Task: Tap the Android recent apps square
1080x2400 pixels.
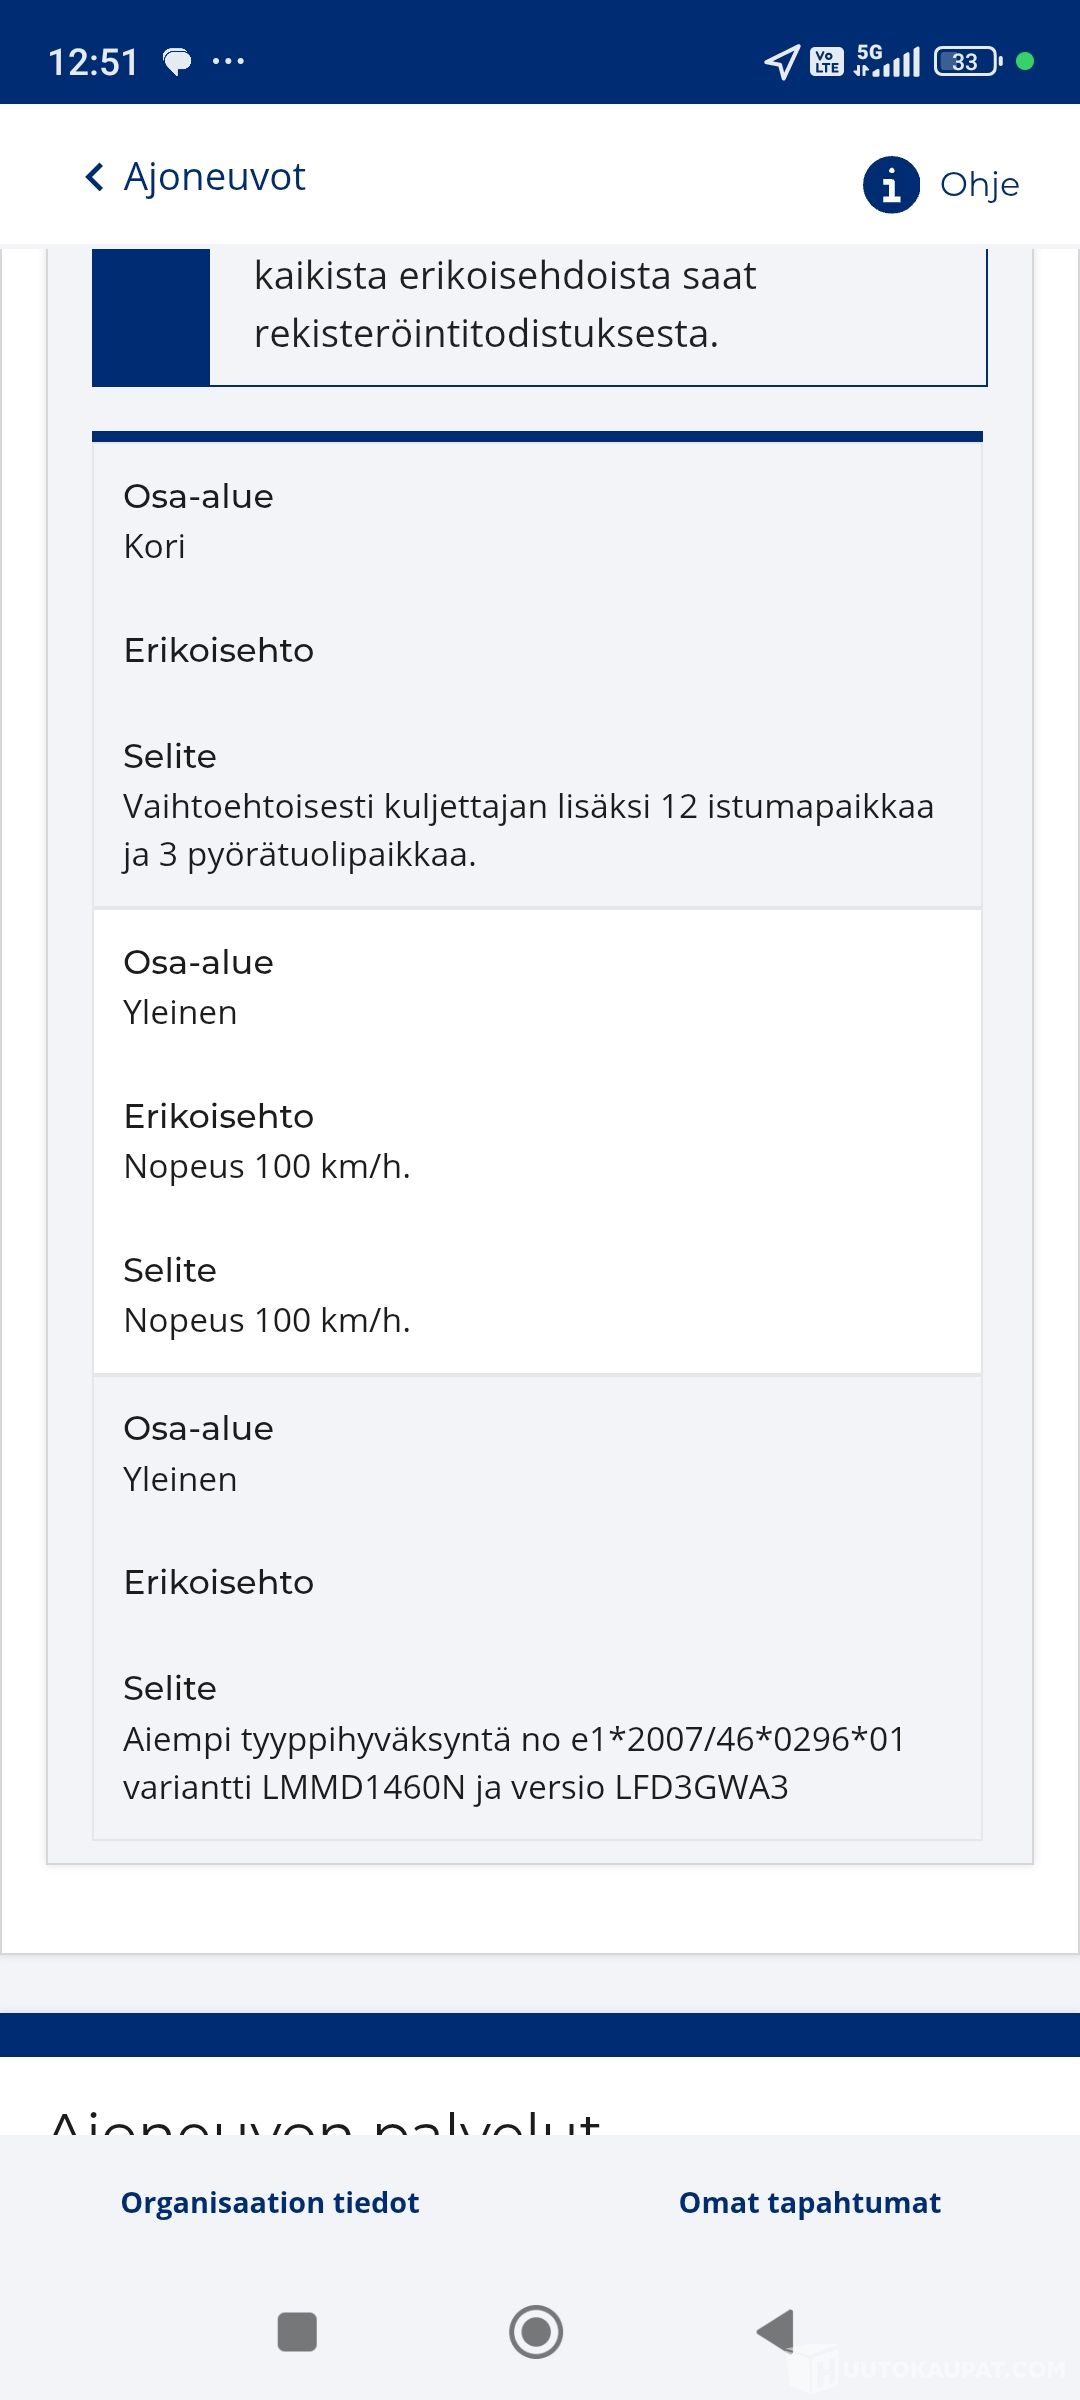Action: pyautogui.click(x=297, y=2332)
